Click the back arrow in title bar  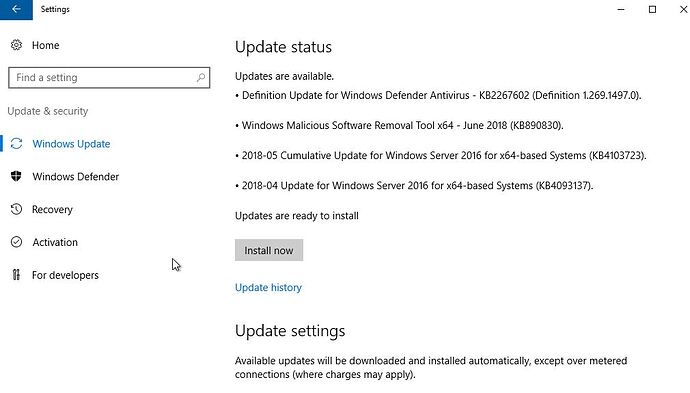pos(16,9)
